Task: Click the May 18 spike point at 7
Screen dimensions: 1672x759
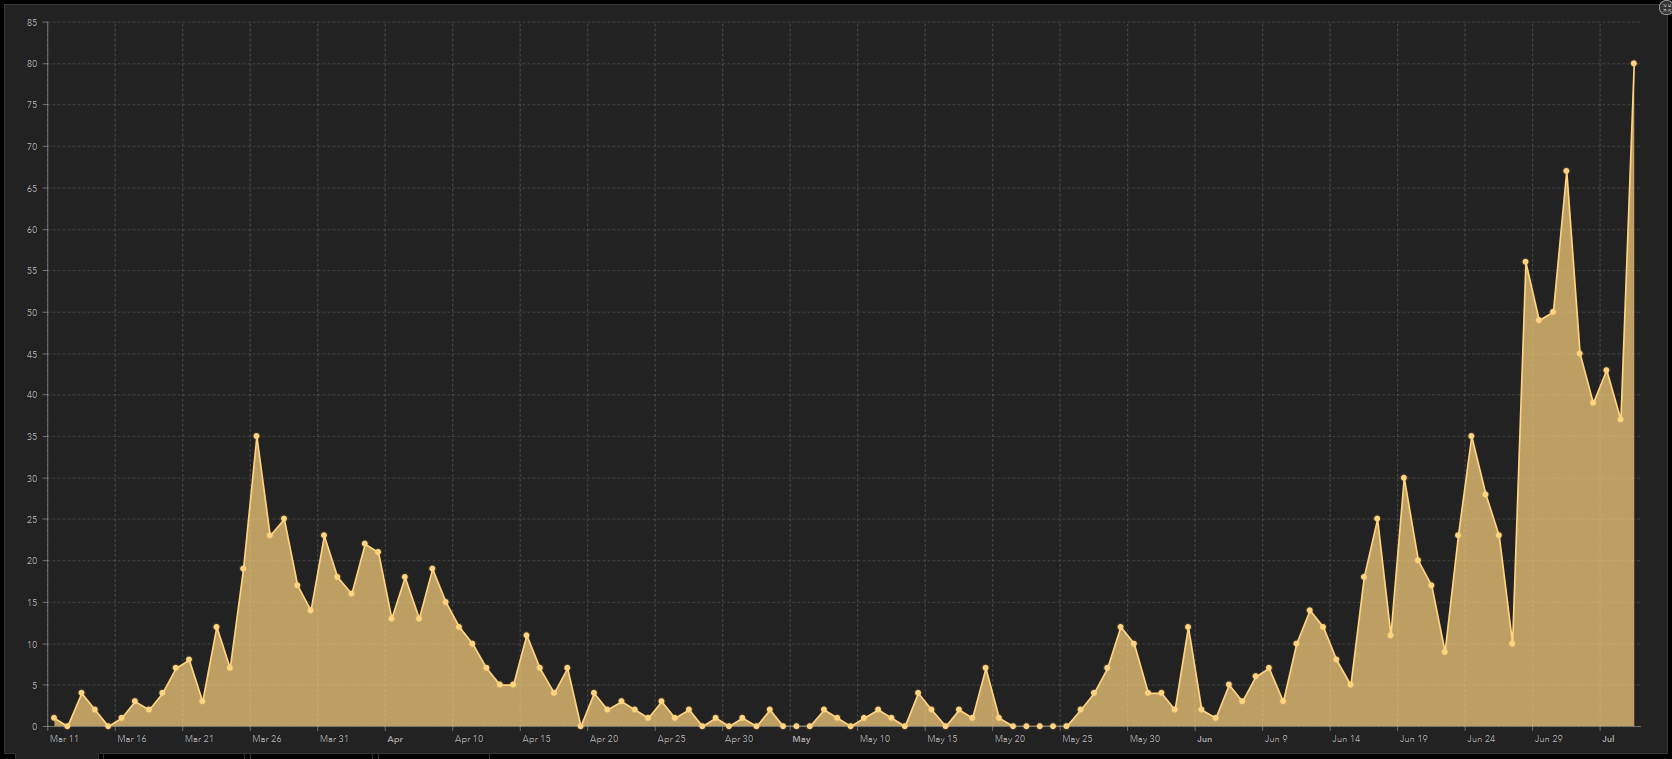Action: (985, 668)
